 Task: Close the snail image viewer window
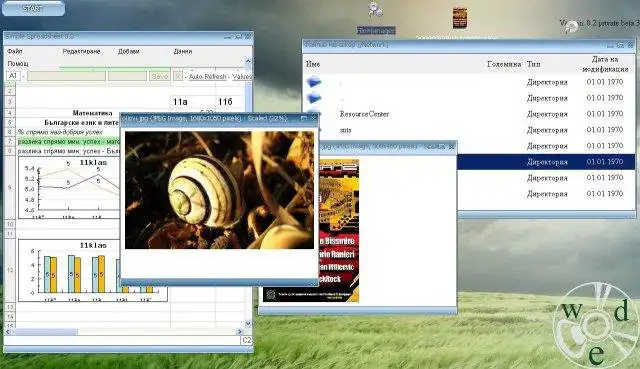click(313, 118)
